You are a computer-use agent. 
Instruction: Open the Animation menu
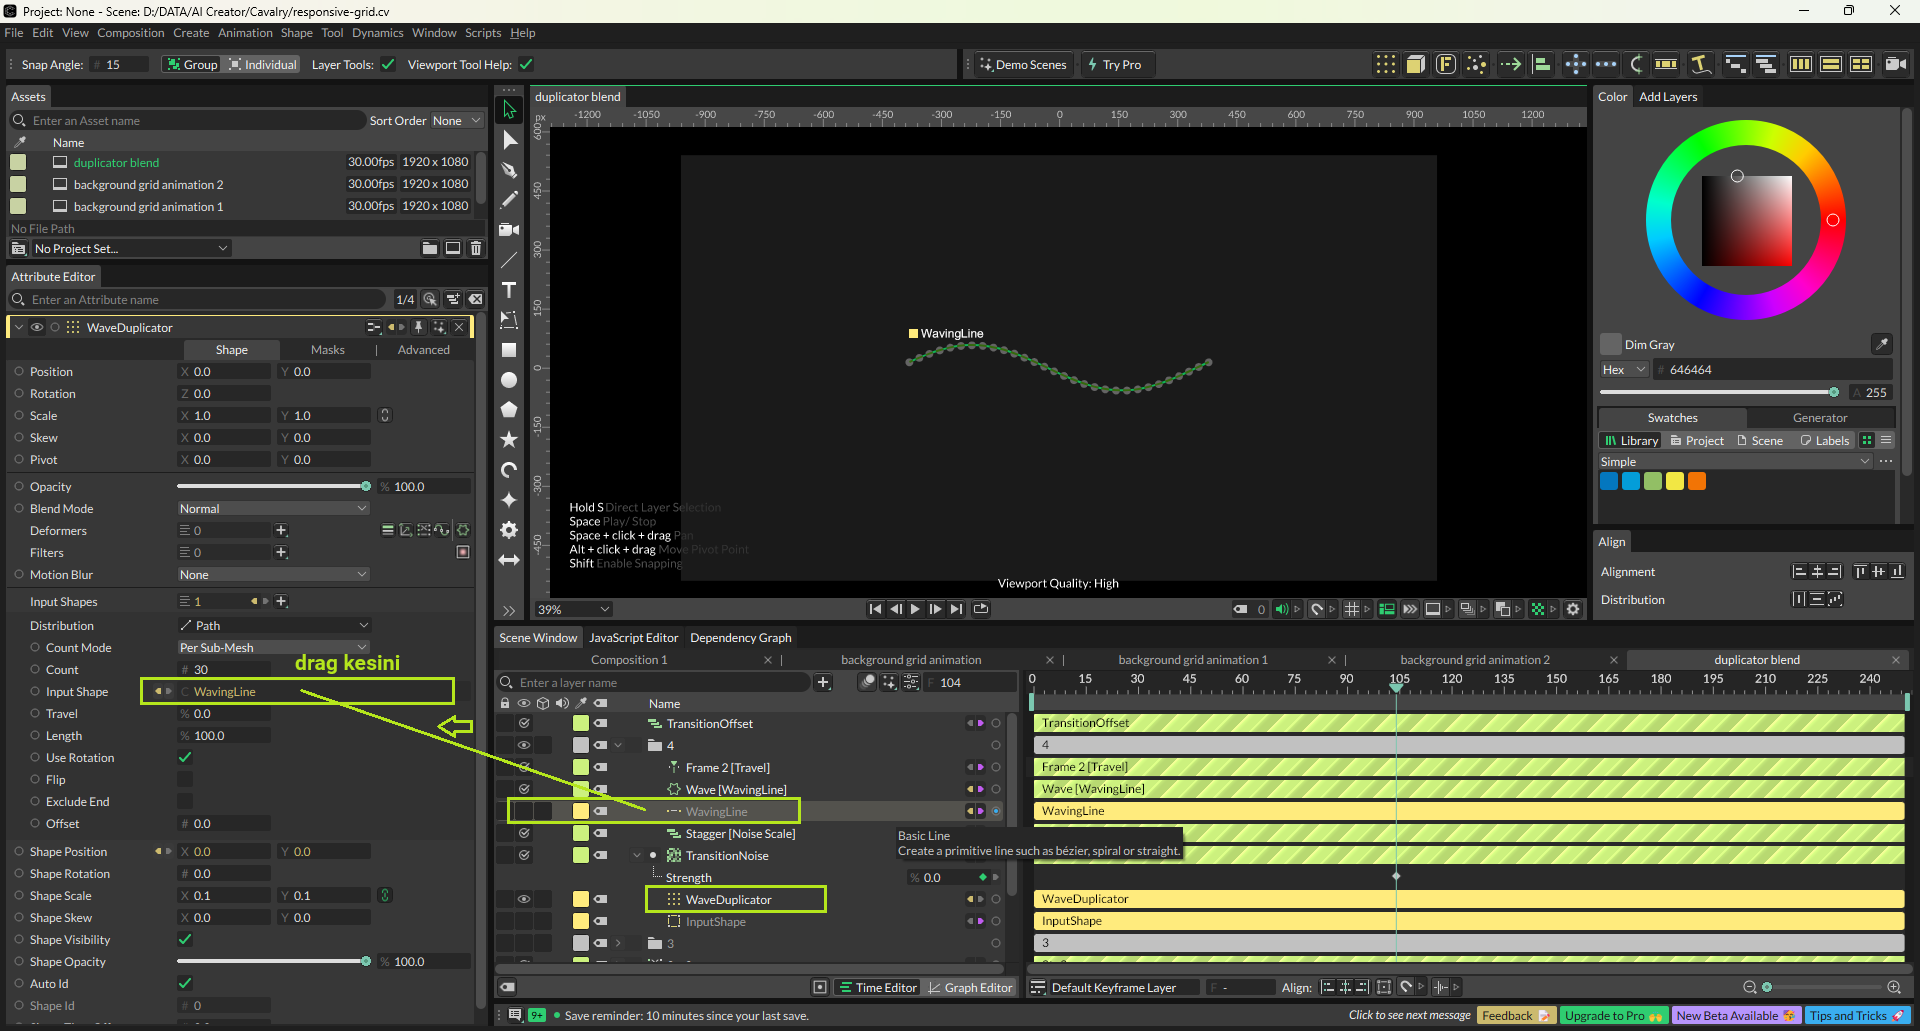coord(245,33)
